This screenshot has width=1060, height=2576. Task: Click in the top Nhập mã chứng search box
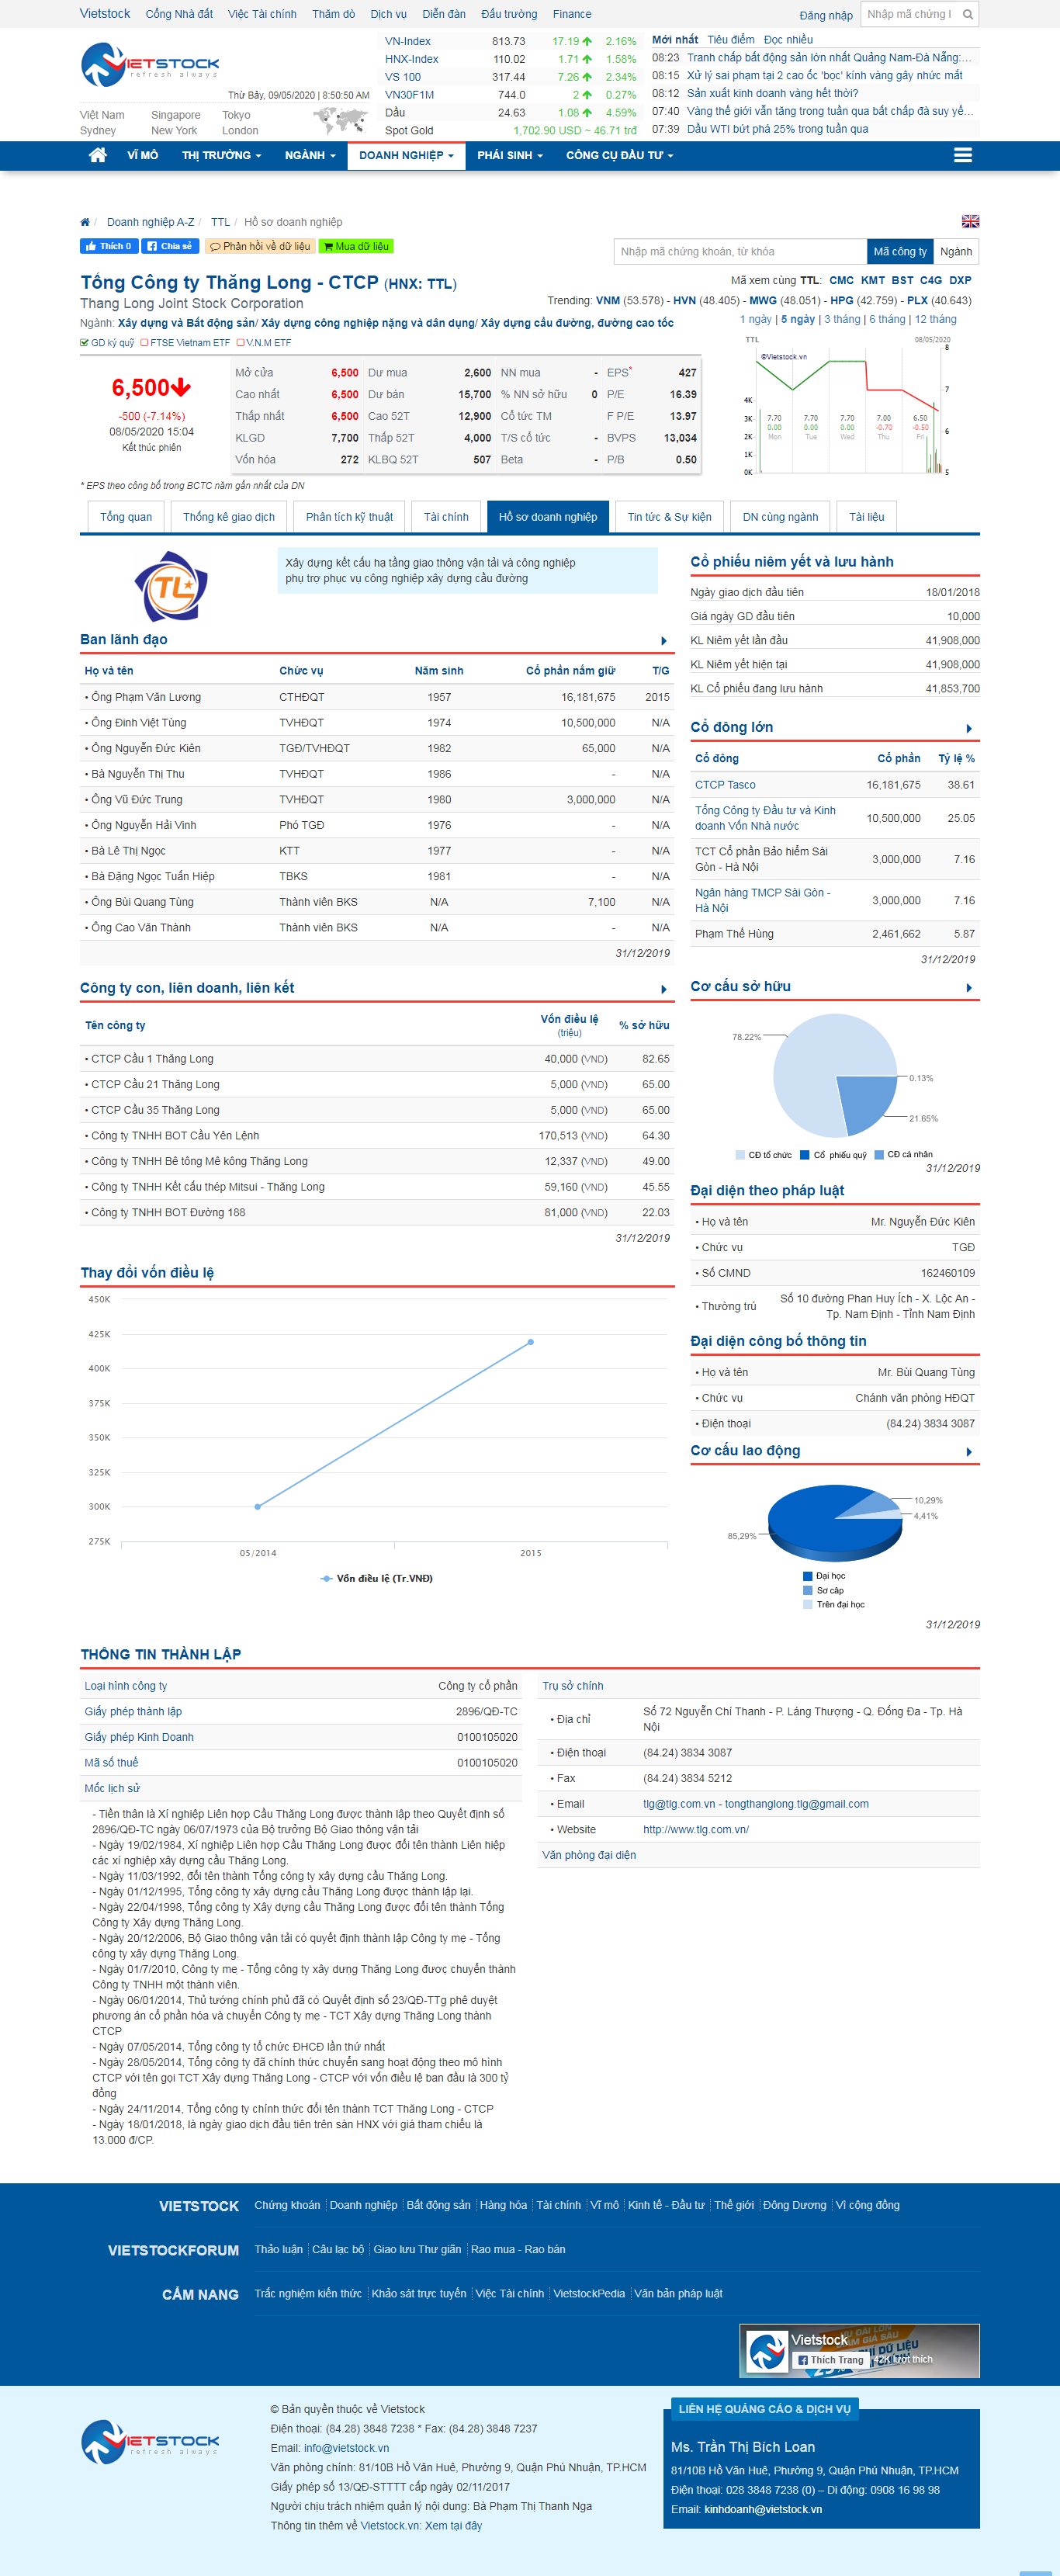pos(909,14)
